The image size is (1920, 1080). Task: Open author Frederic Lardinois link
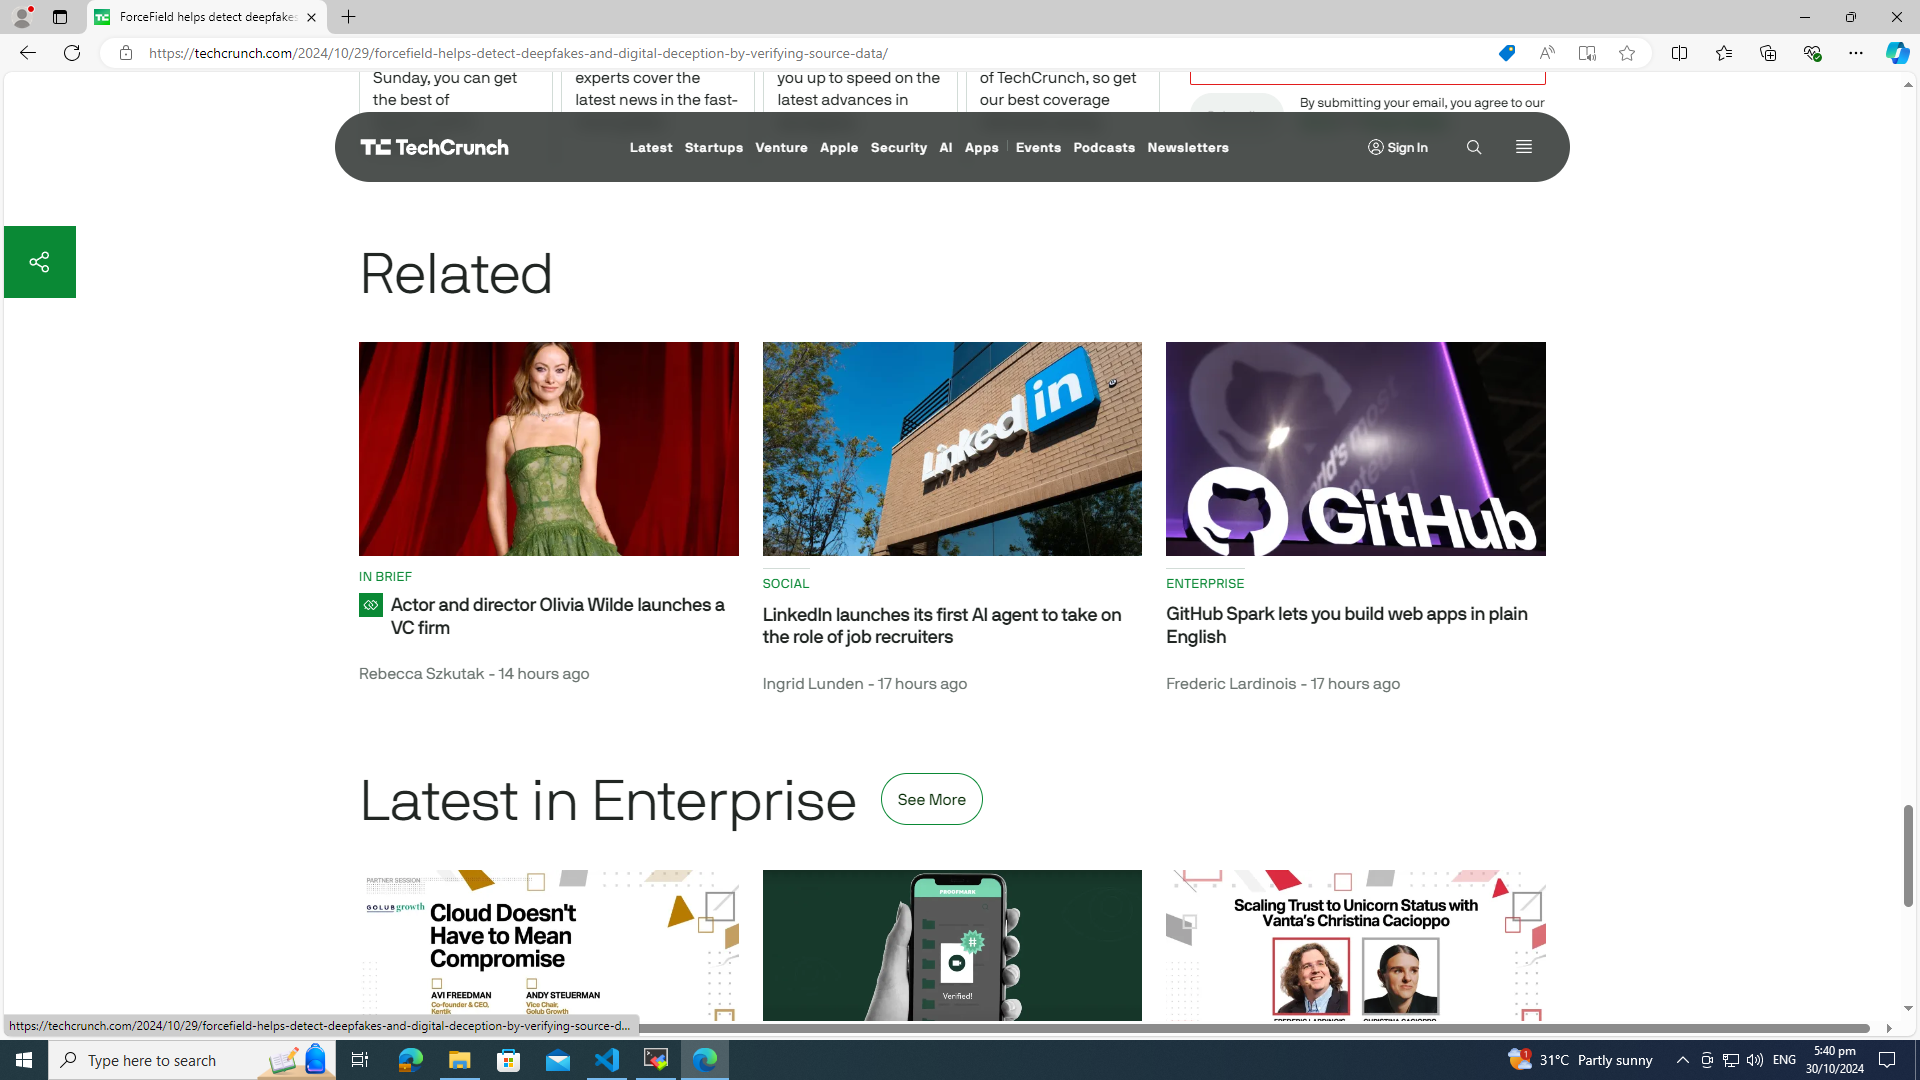tap(1231, 684)
